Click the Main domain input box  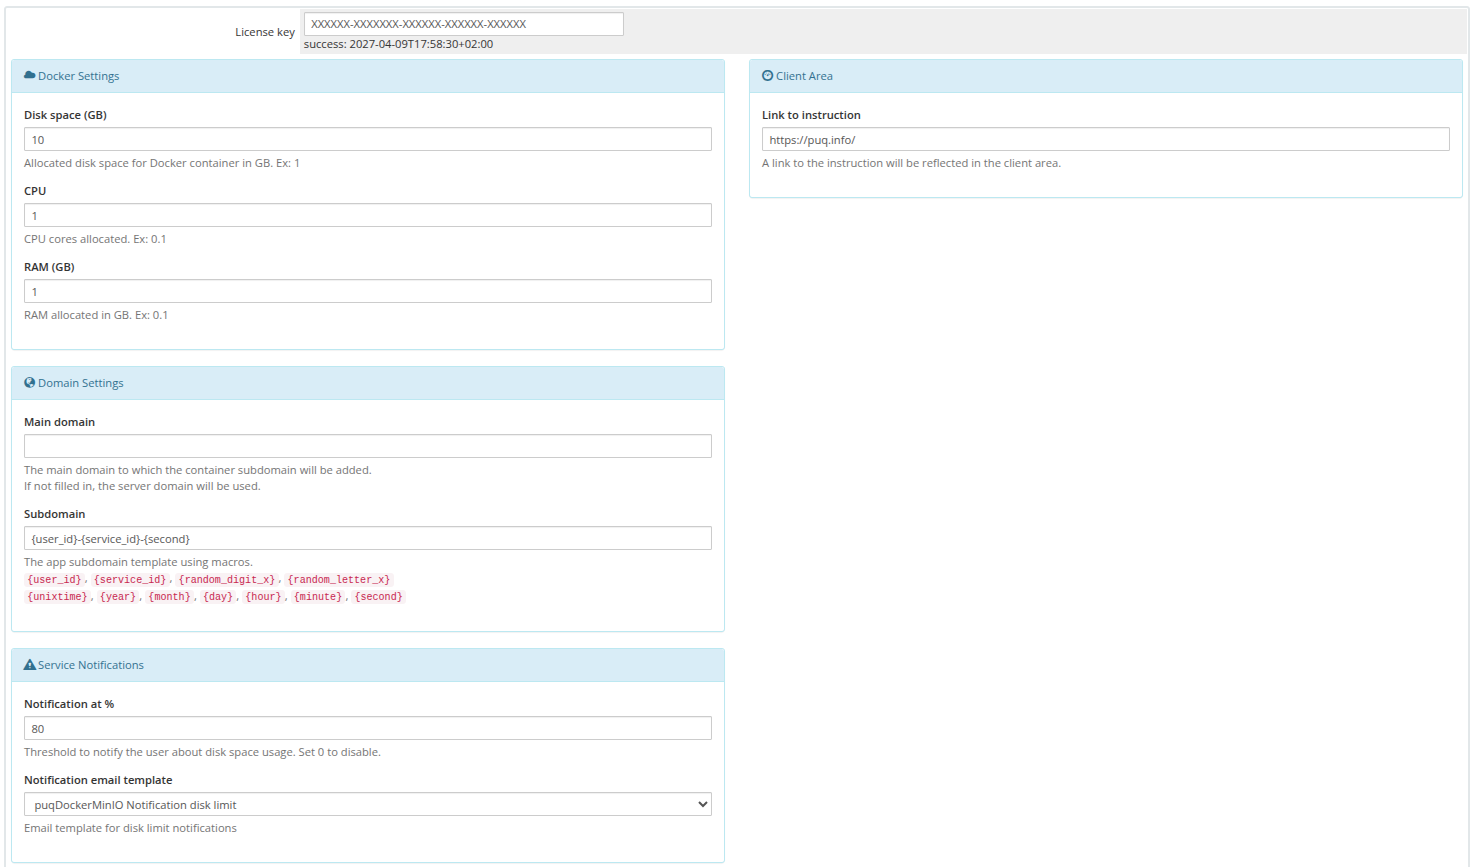pos(367,446)
